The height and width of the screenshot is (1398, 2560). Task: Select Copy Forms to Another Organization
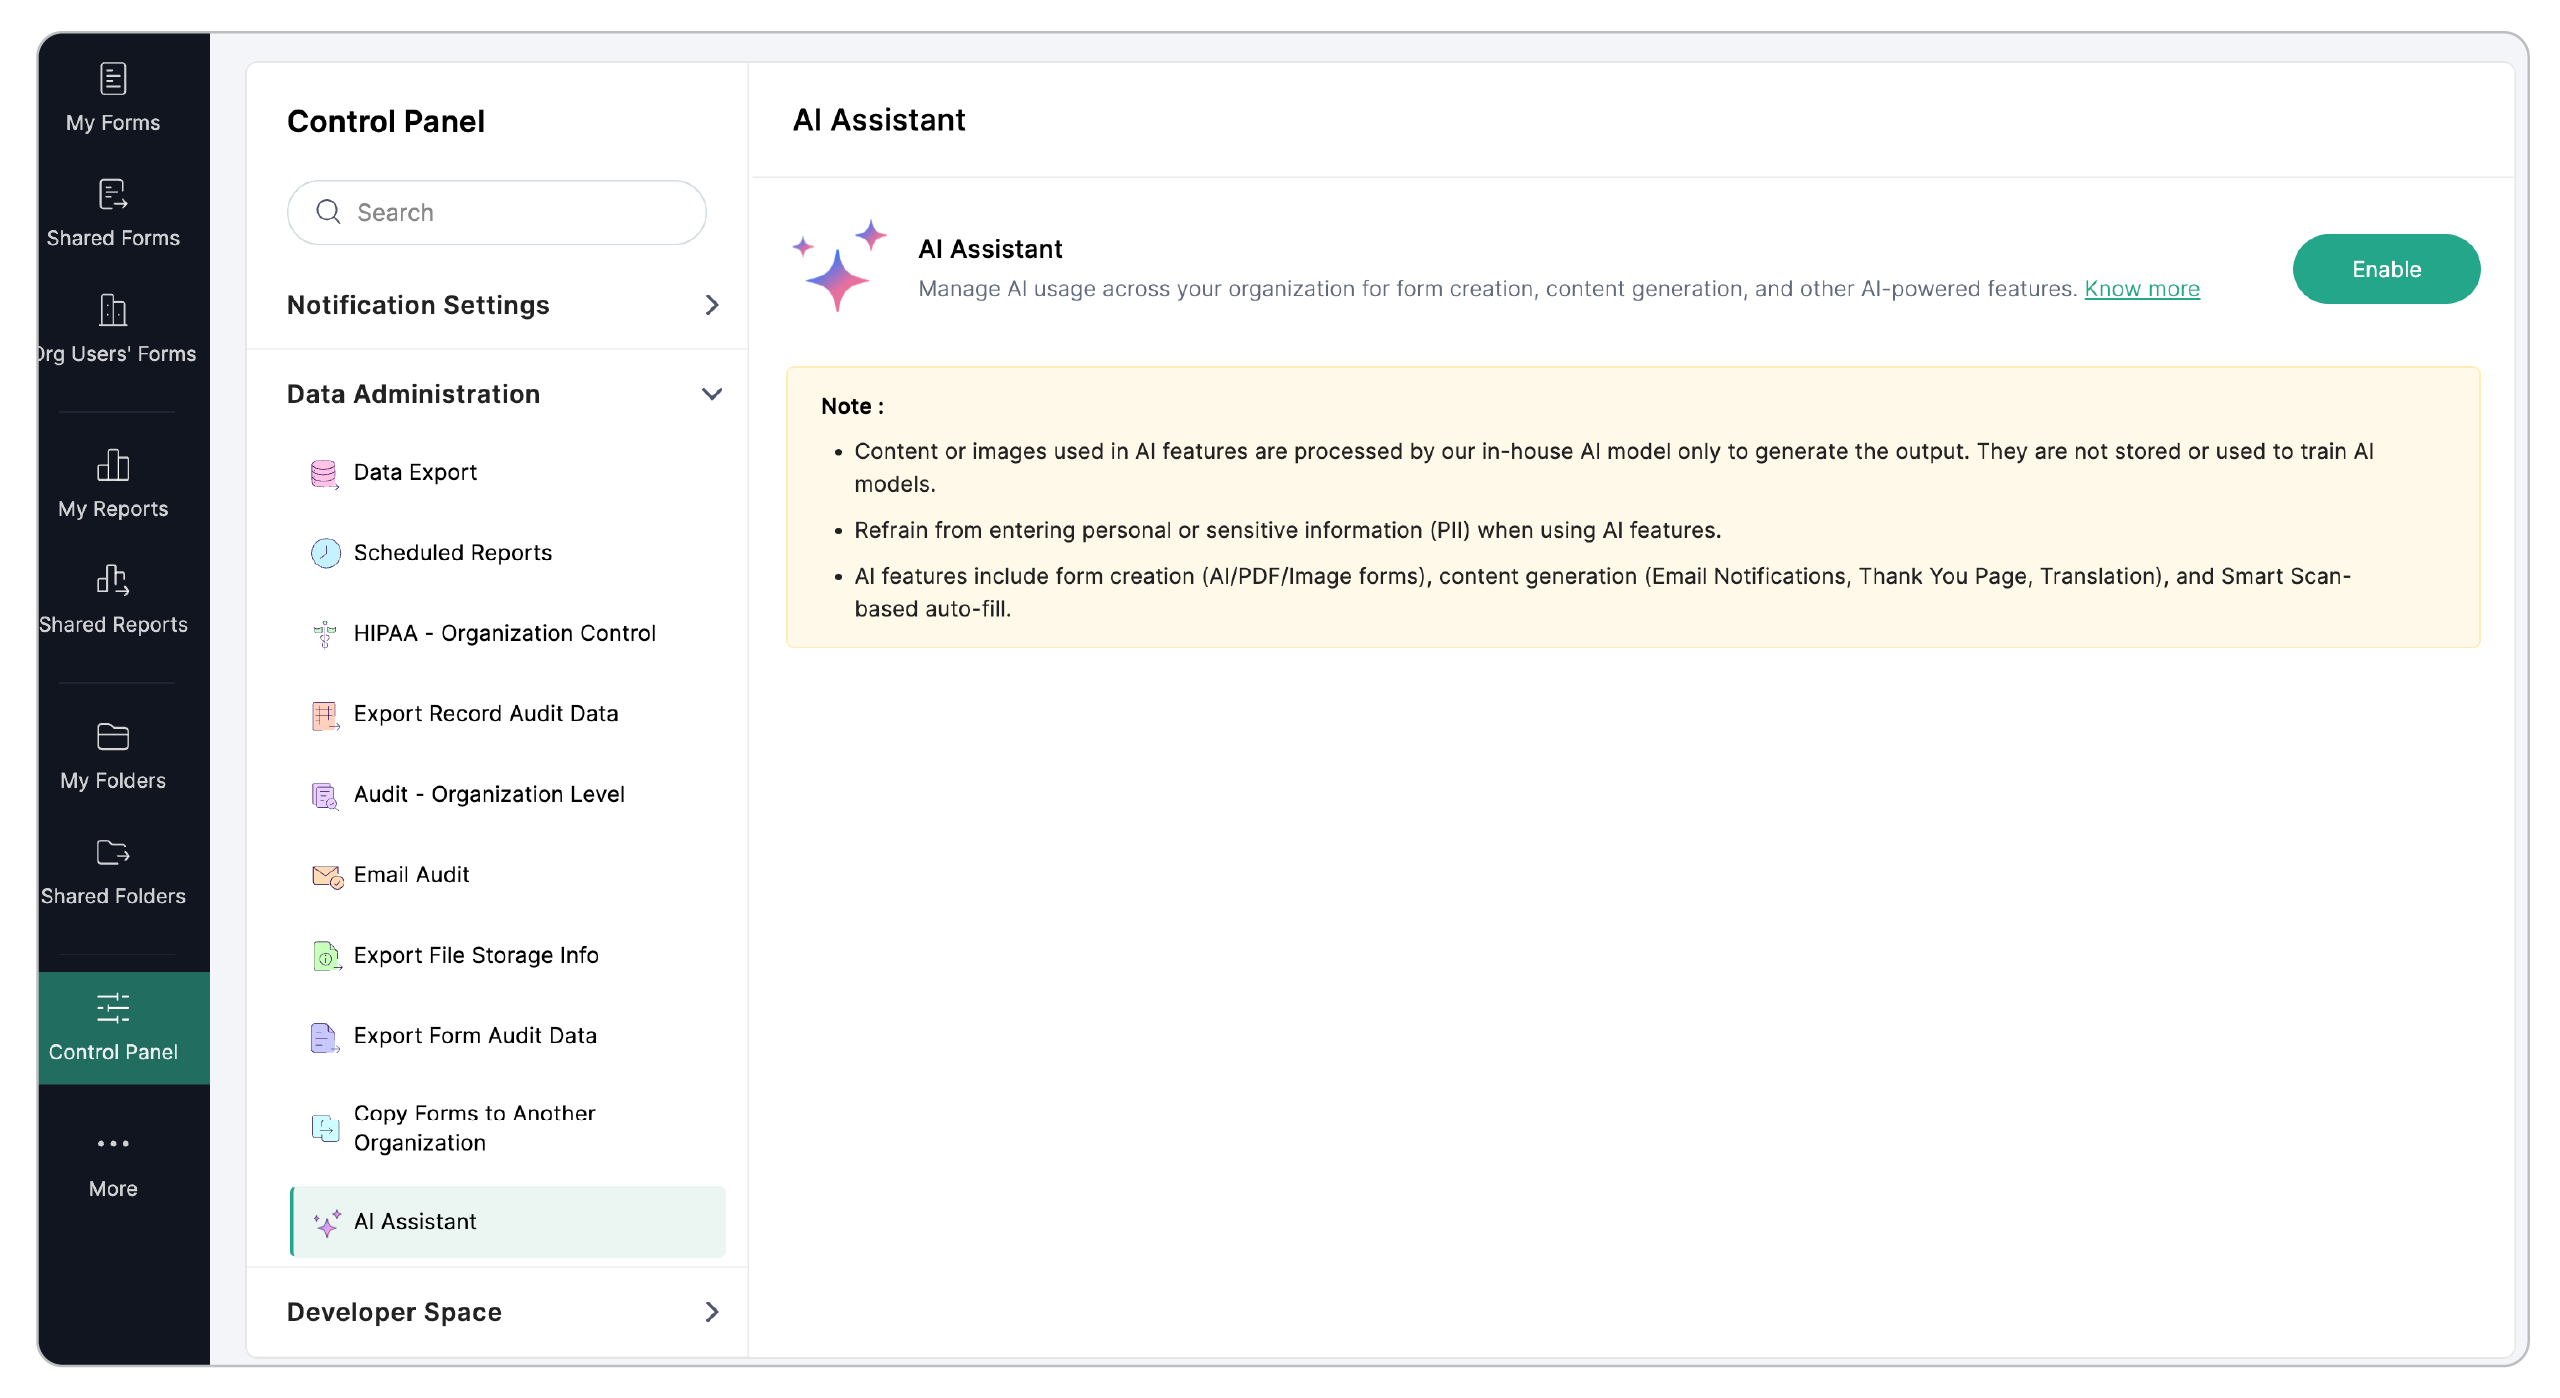[474, 1128]
